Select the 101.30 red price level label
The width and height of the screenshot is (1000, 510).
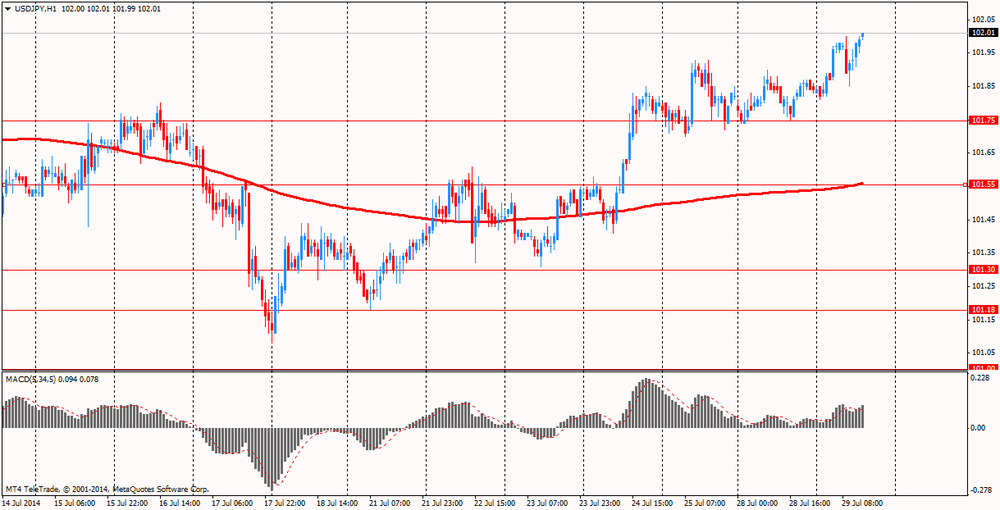pos(980,270)
